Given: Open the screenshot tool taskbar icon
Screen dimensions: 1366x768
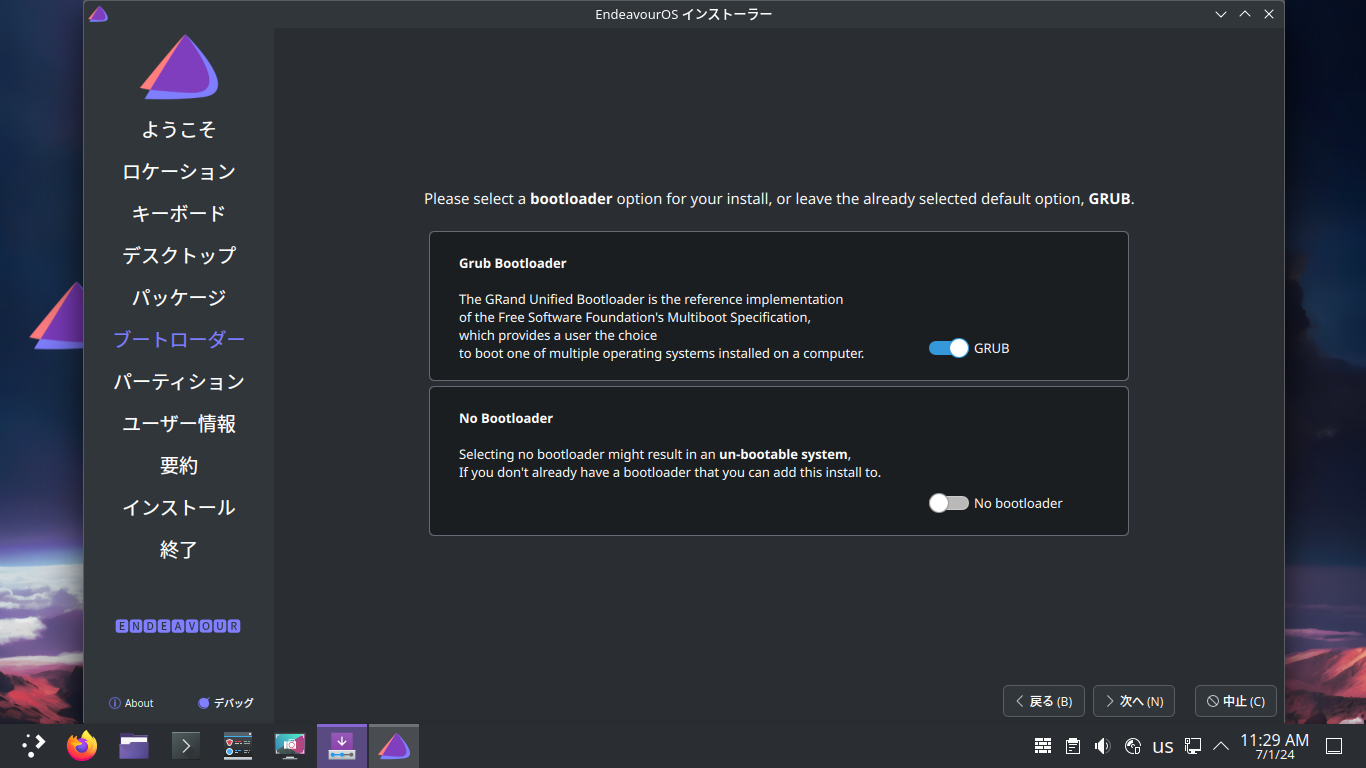Looking at the screenshot, I should 290,746.
